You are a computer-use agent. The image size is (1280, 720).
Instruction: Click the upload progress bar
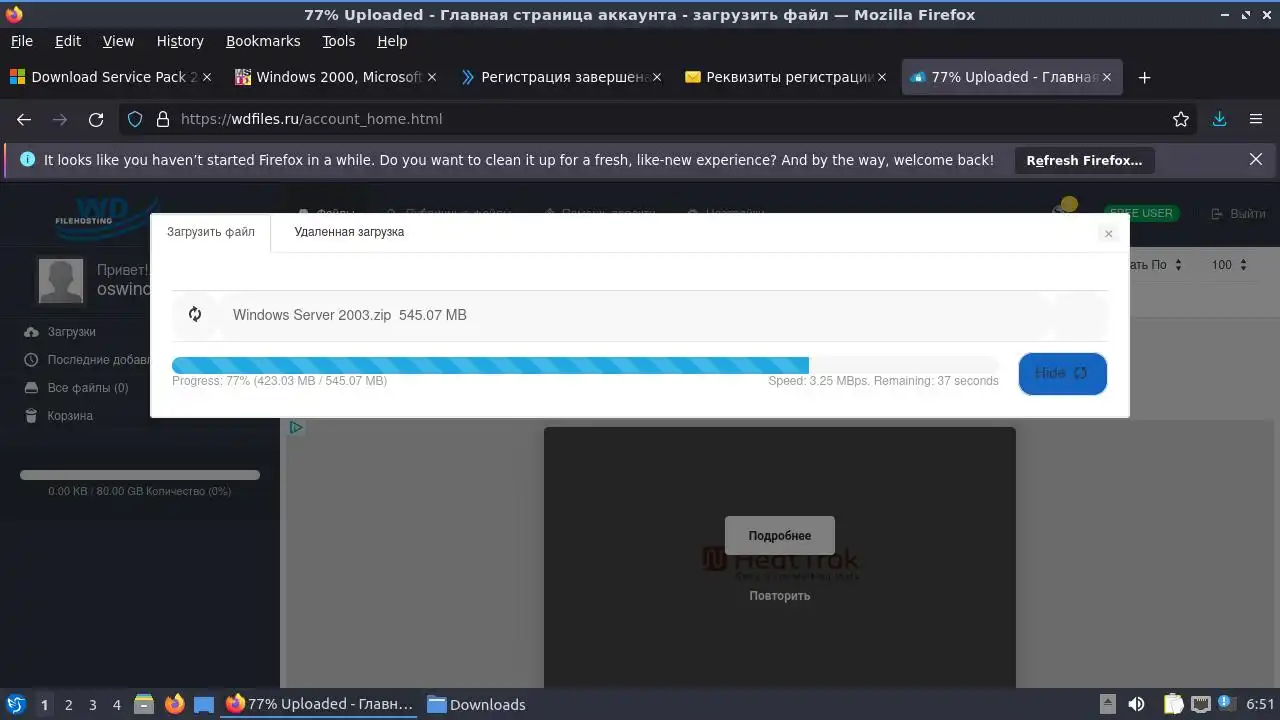(585, 365)
